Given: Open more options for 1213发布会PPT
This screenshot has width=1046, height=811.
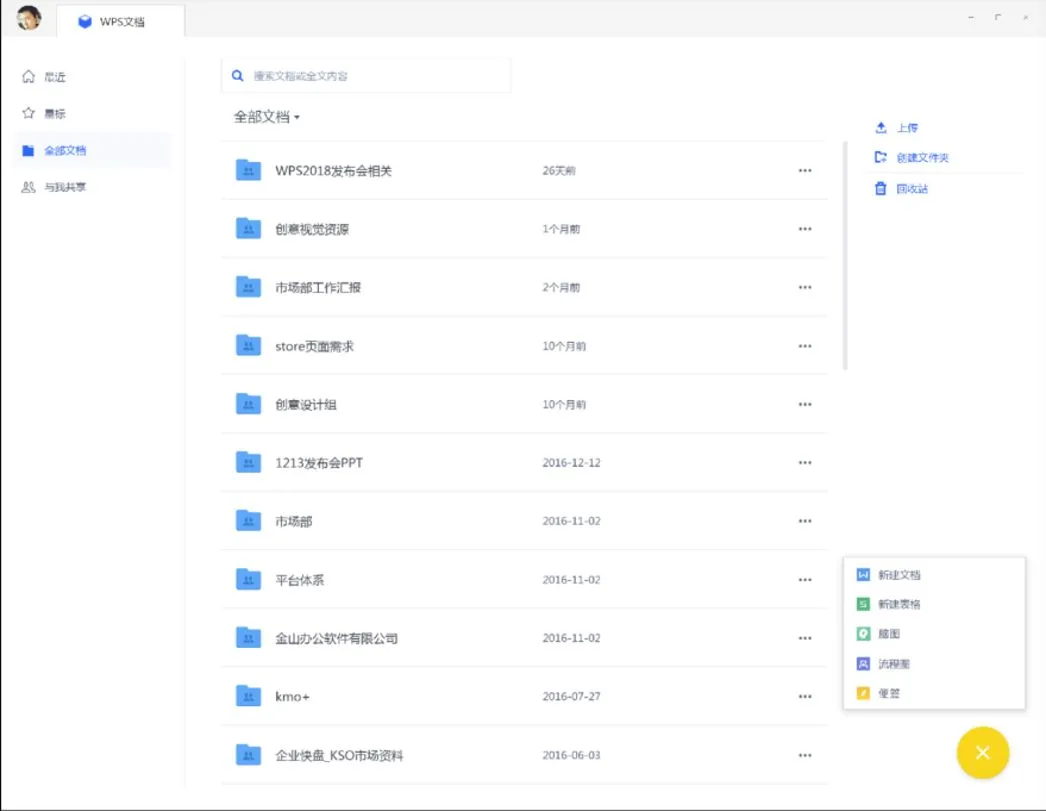Looking at the screenshot, I should (x=805, y=463).
